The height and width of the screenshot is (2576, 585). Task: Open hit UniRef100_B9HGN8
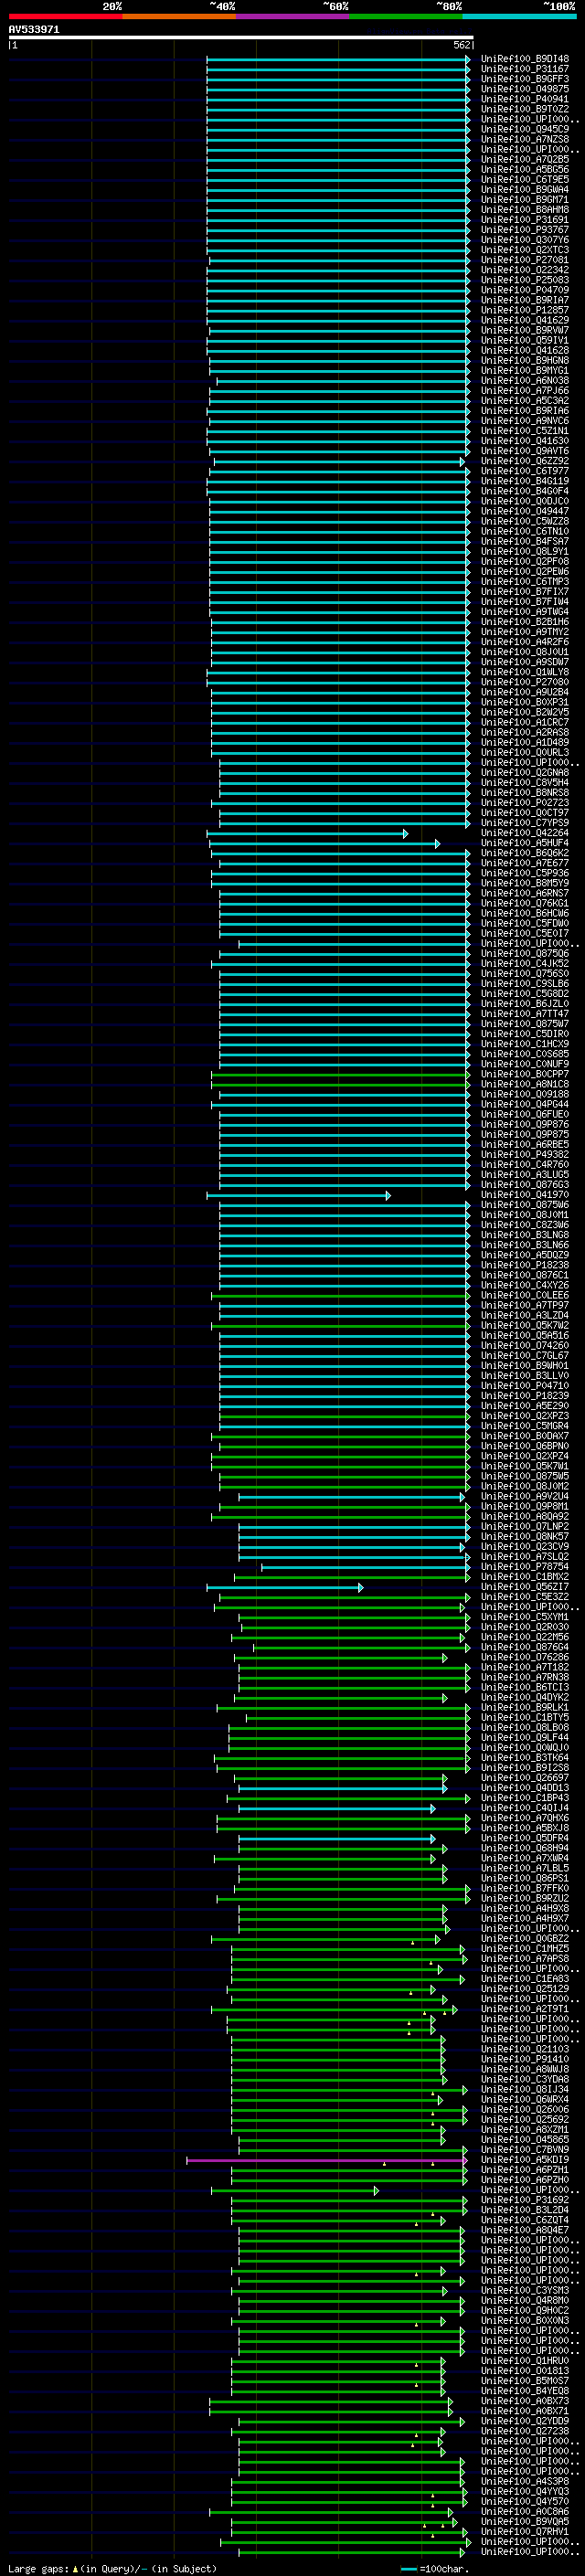pyautogui.click(x=525, y=361)
